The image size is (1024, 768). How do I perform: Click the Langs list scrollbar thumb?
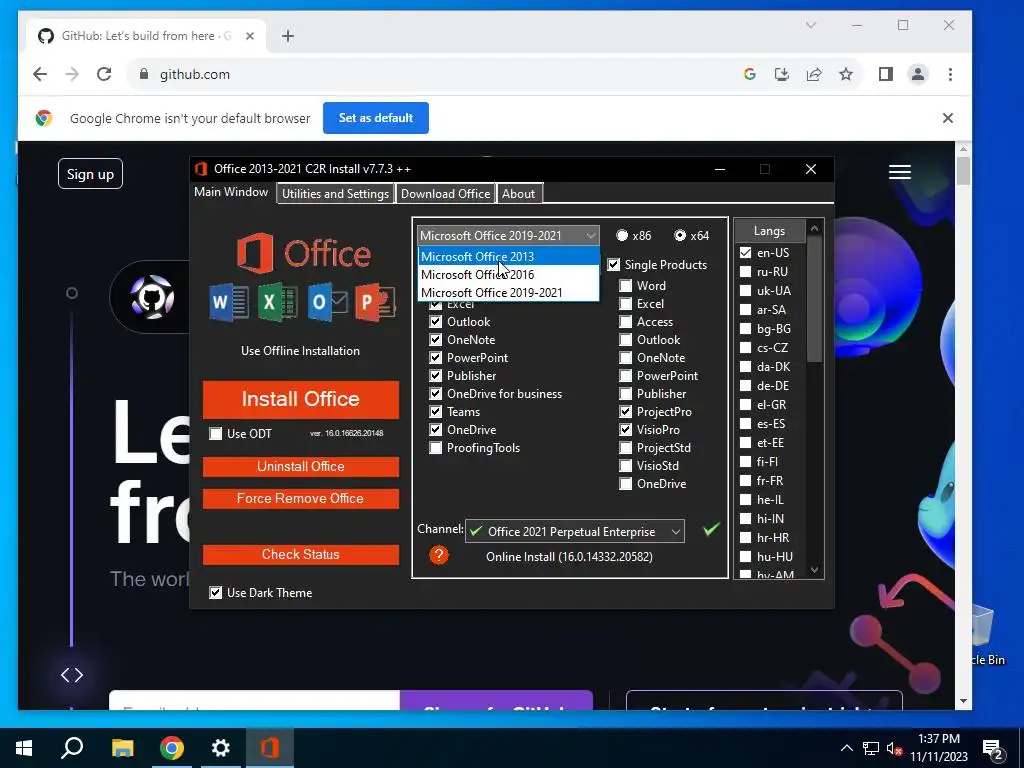[x=814, y=299]
